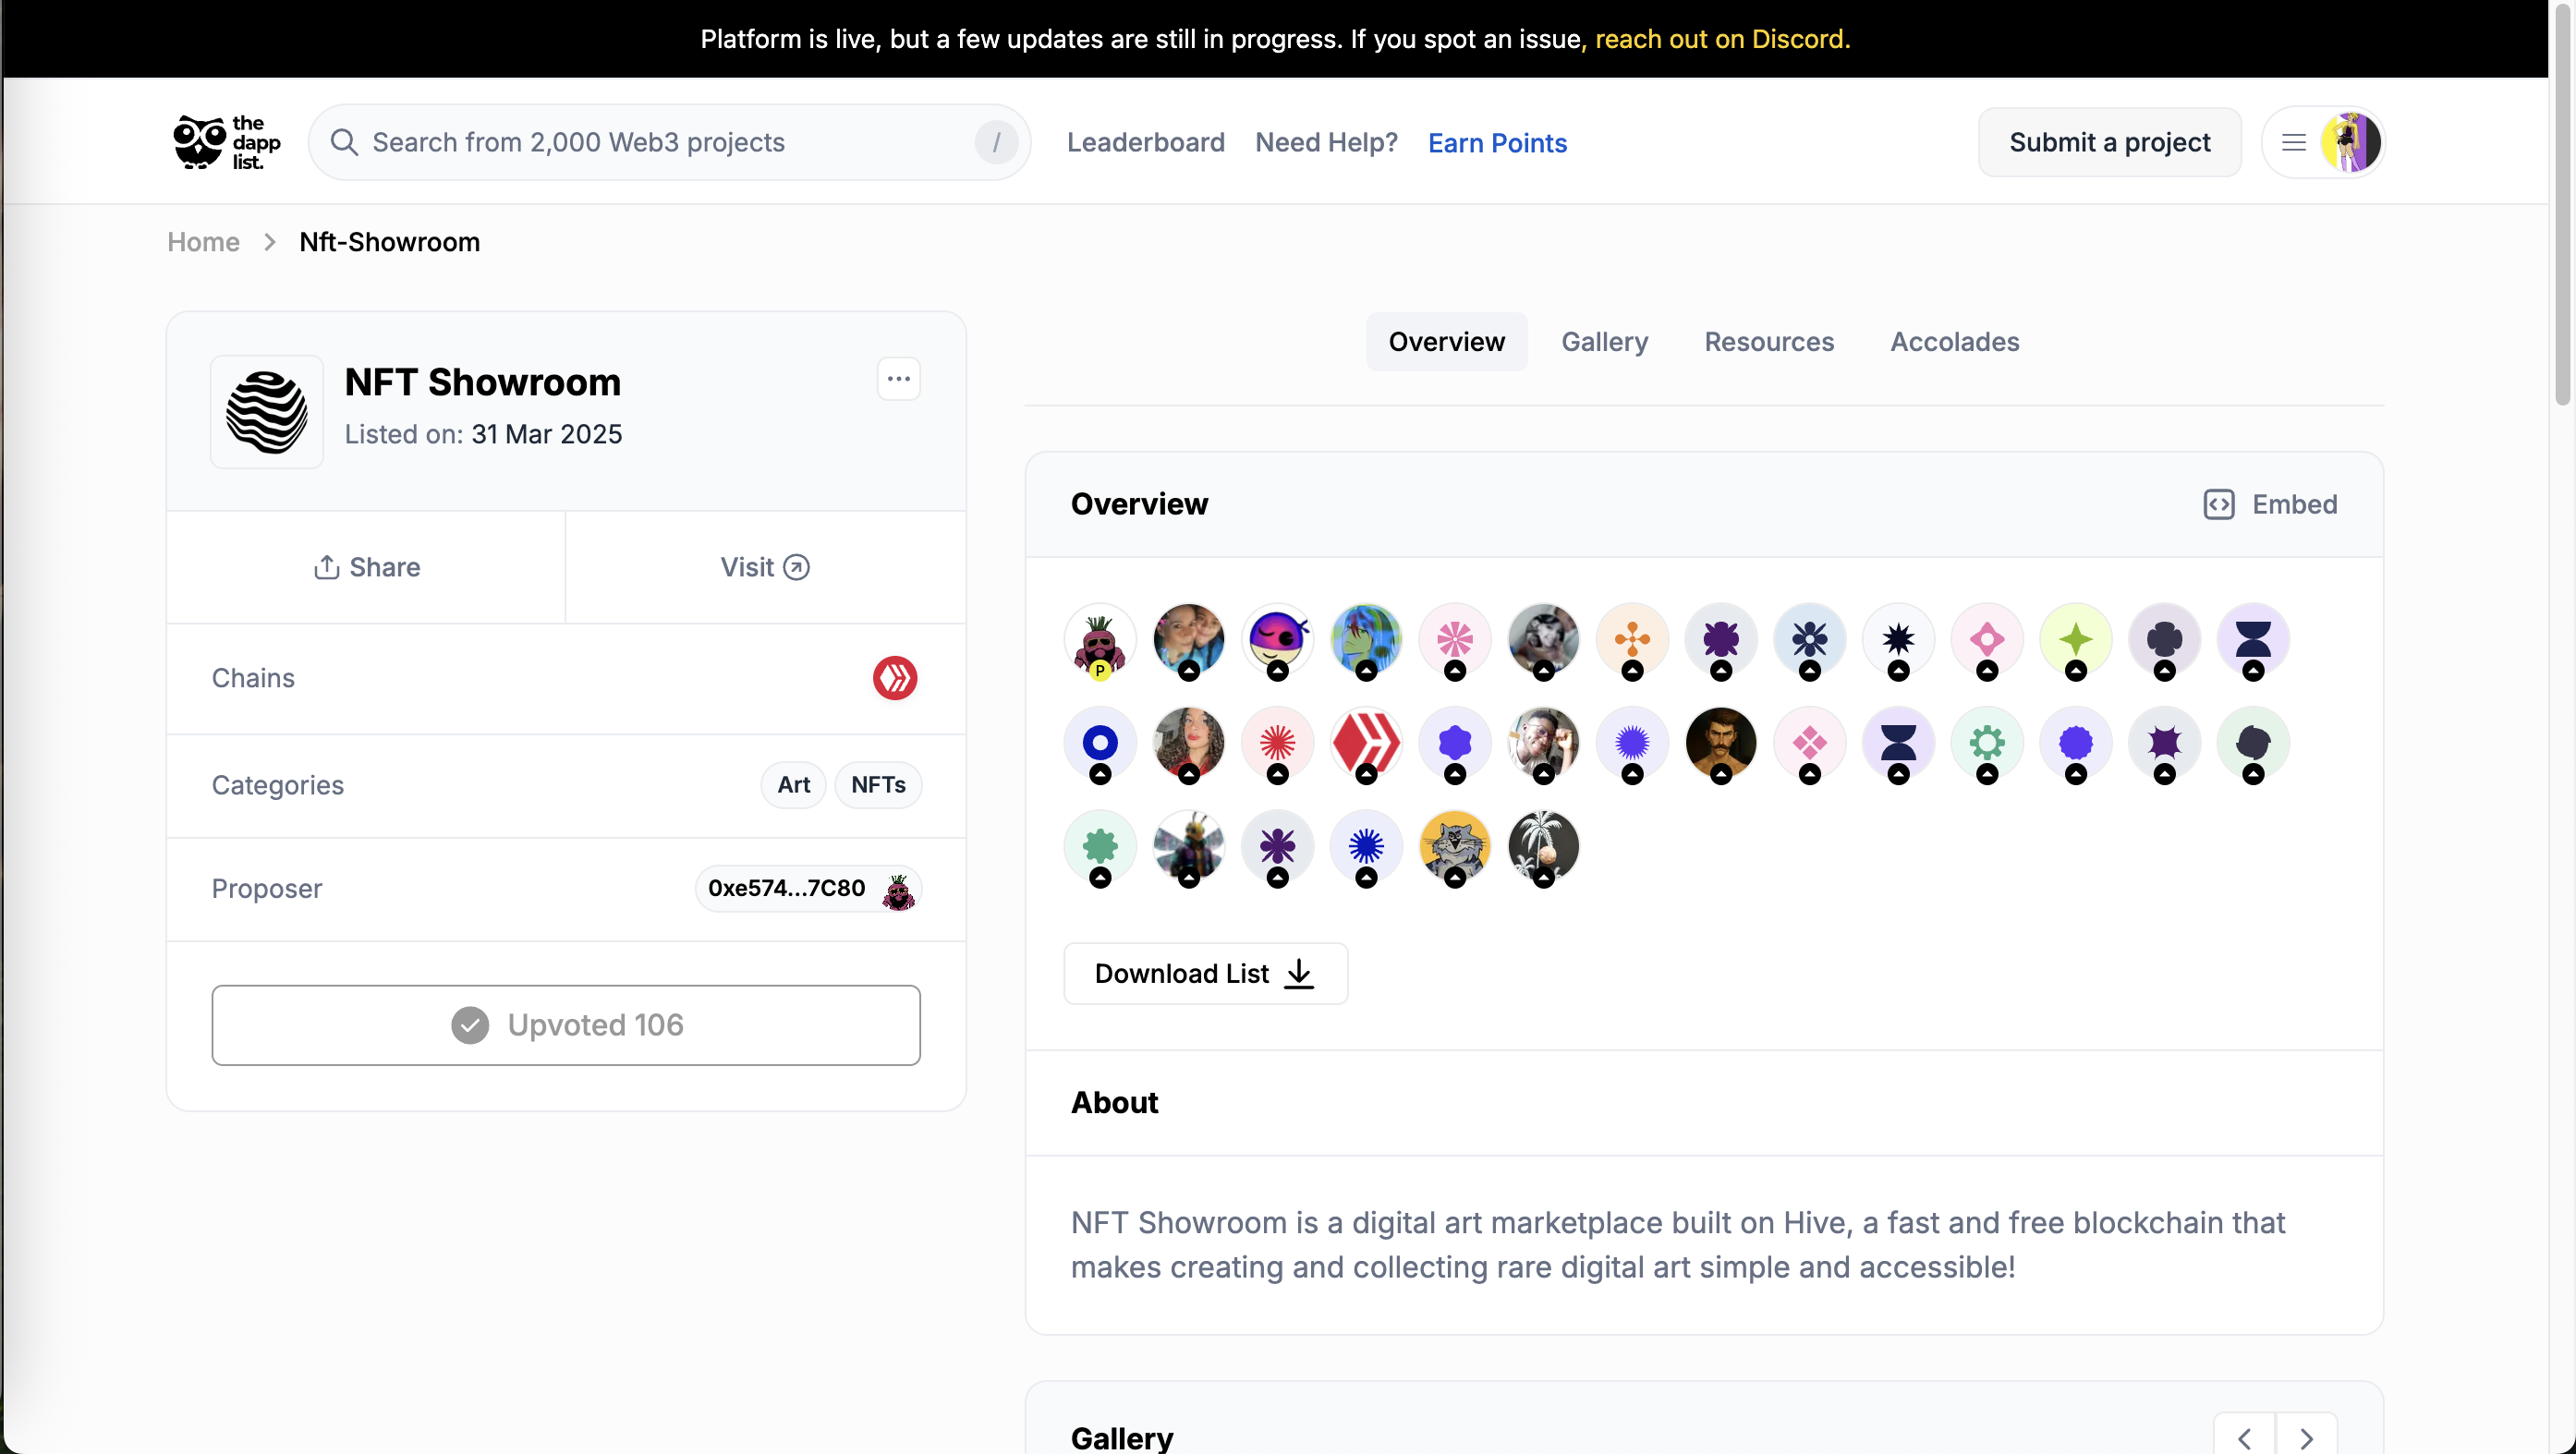Click the two-faces photo voter avatar
Viewport: 2576px width, 1454px height.
click(x=1188, y=640)
